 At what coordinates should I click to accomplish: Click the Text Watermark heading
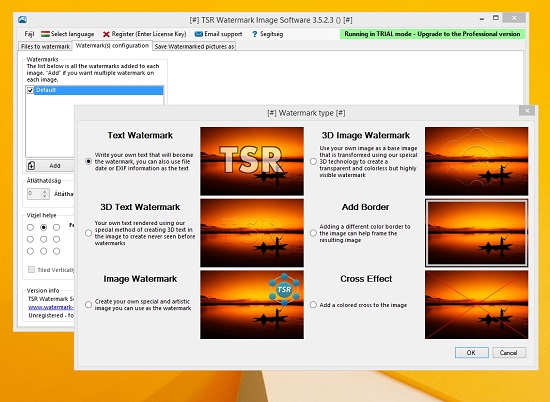click(x=140, y=135)
